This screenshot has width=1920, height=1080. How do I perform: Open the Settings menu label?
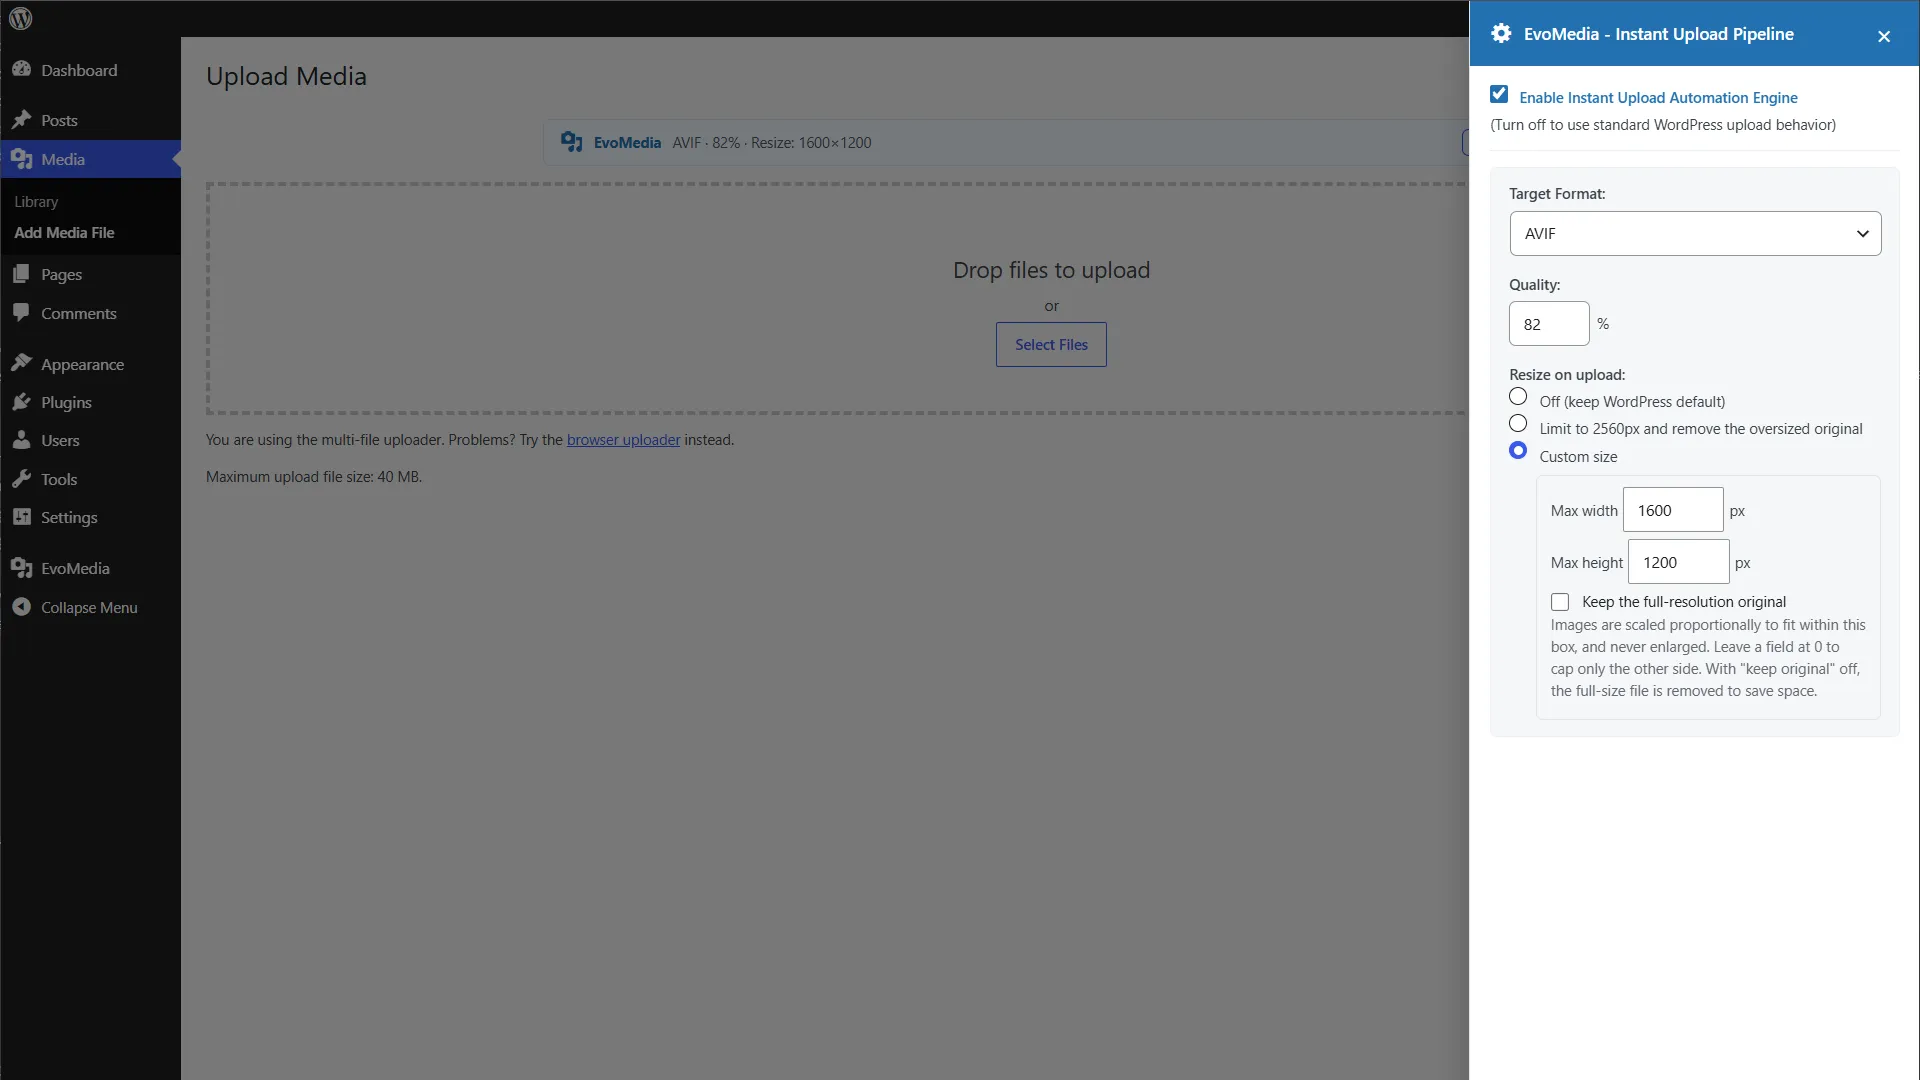click(x=69, y=517)
